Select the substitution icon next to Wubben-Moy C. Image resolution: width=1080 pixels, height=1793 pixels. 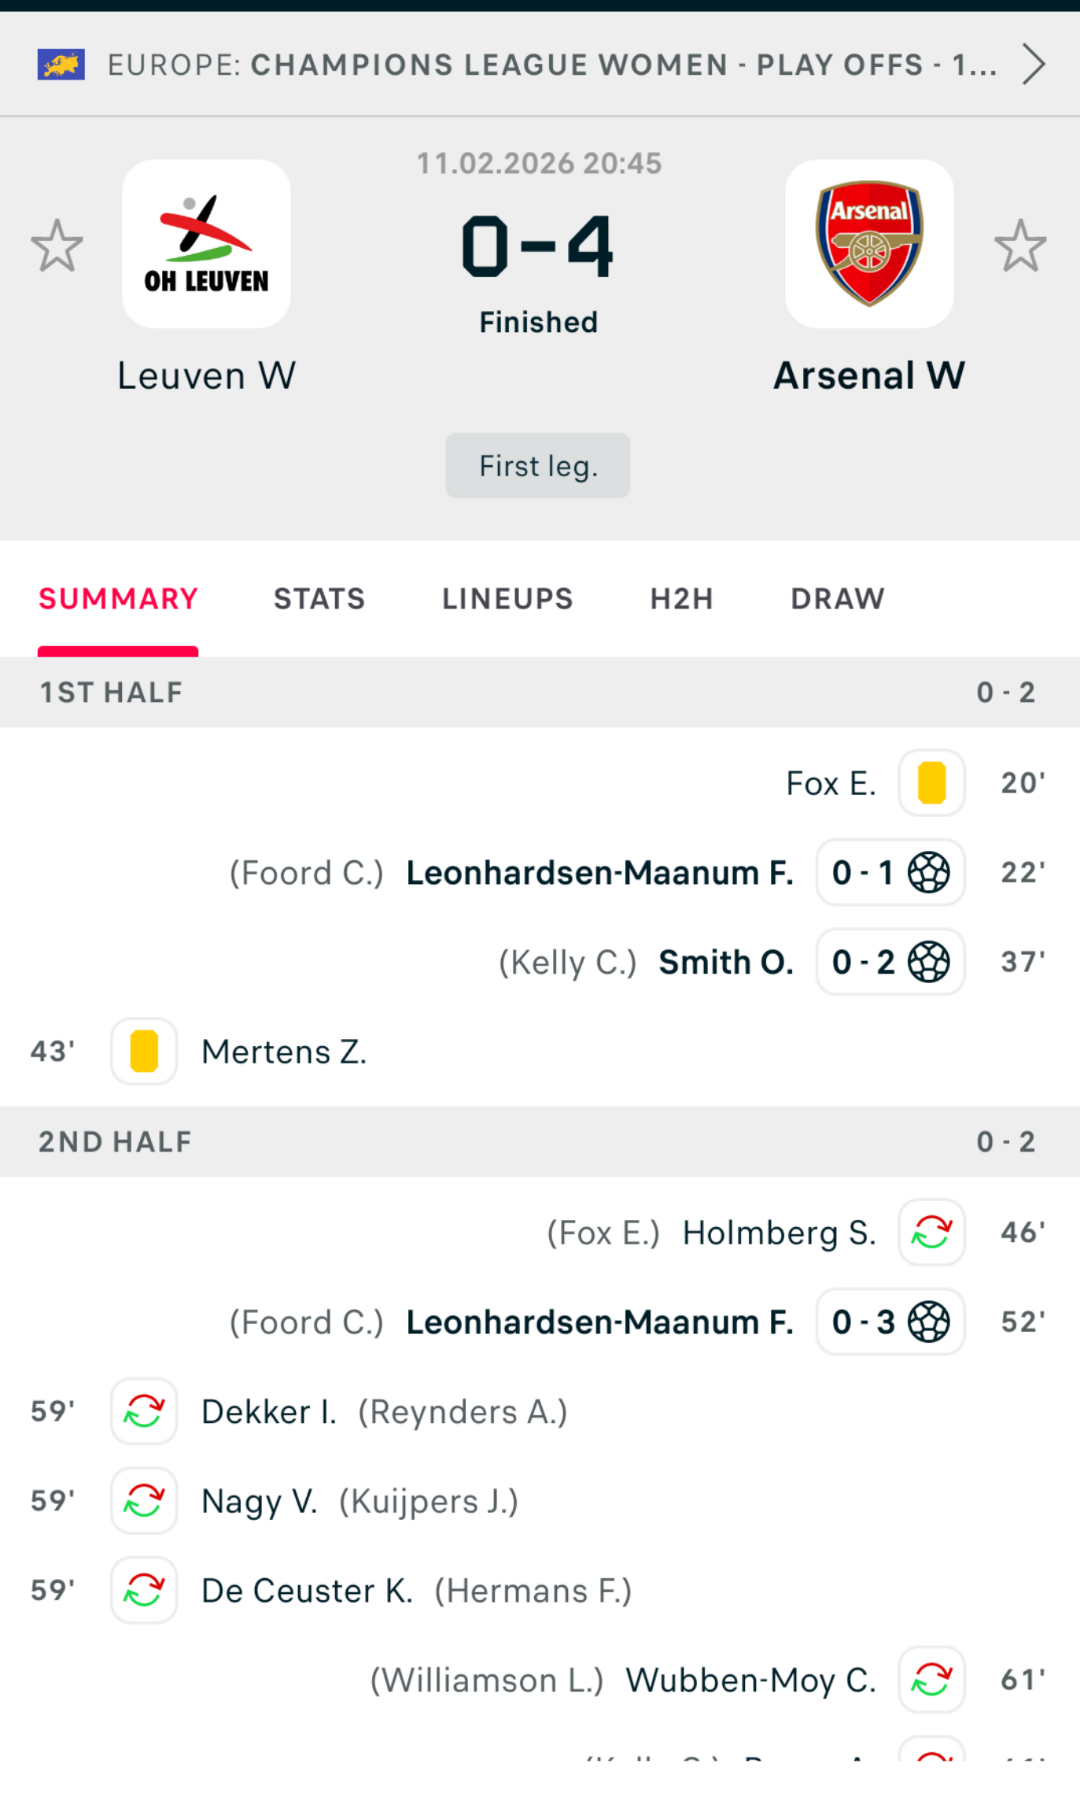(931, 1680)
